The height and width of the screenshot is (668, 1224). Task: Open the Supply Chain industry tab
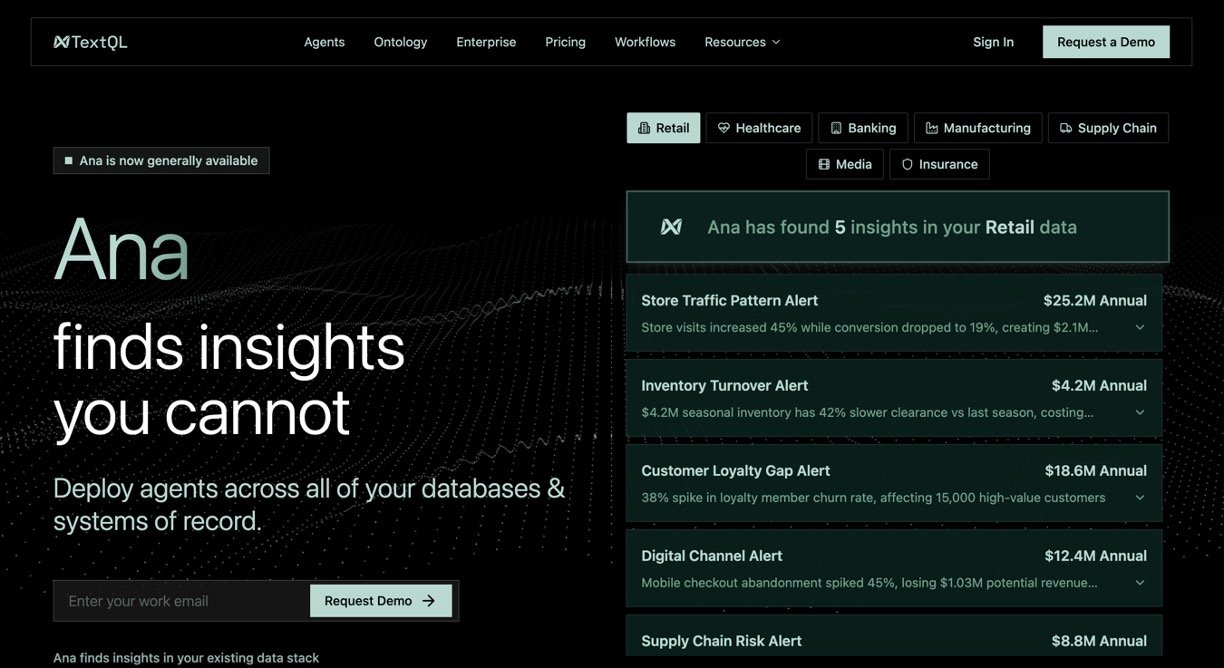1107,128
